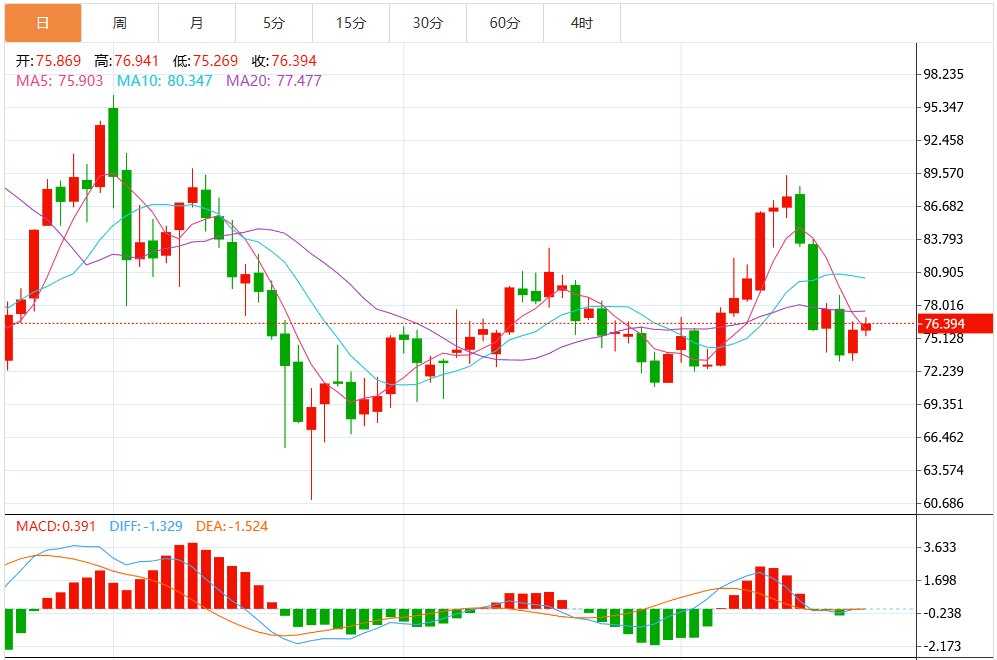Select the 日 daily chart tab
The height and width of the screenshot is (660, 997).
click(x=43, y=23)
